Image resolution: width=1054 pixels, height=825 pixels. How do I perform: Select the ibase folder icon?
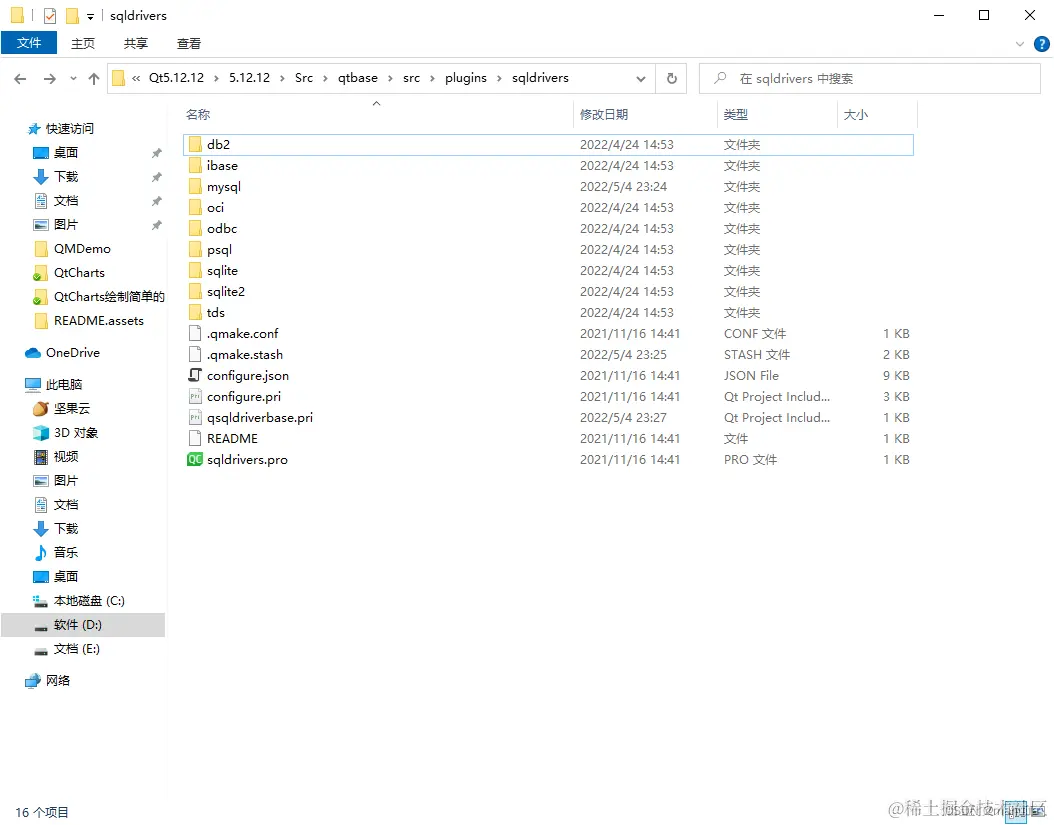tap(195, 165)
